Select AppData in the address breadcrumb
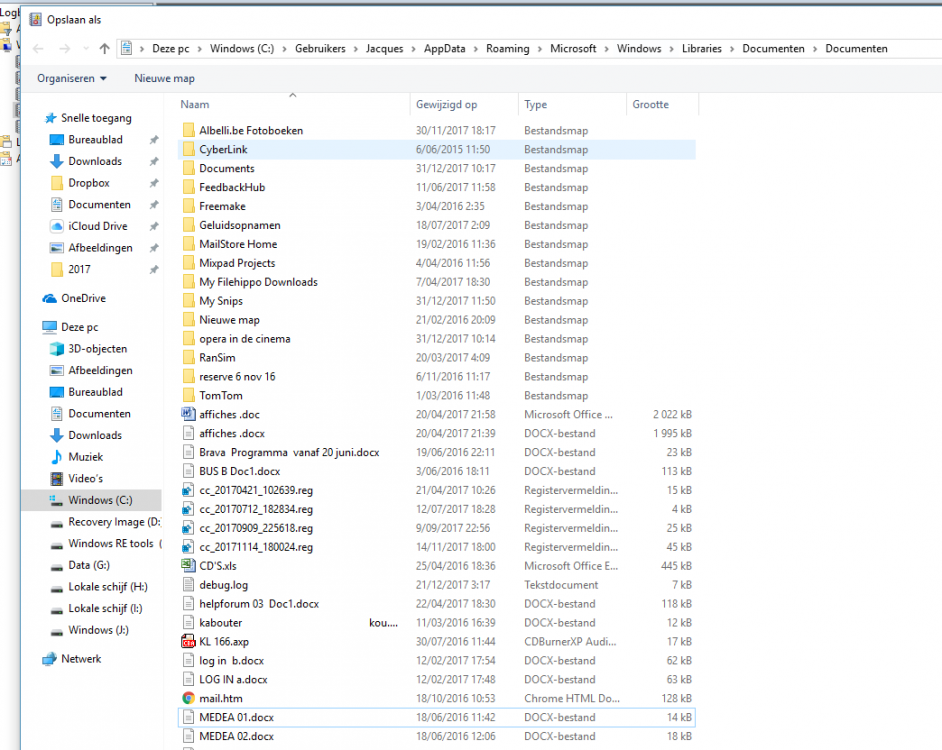This screenshot has width=942, height=750. [445, 49]
